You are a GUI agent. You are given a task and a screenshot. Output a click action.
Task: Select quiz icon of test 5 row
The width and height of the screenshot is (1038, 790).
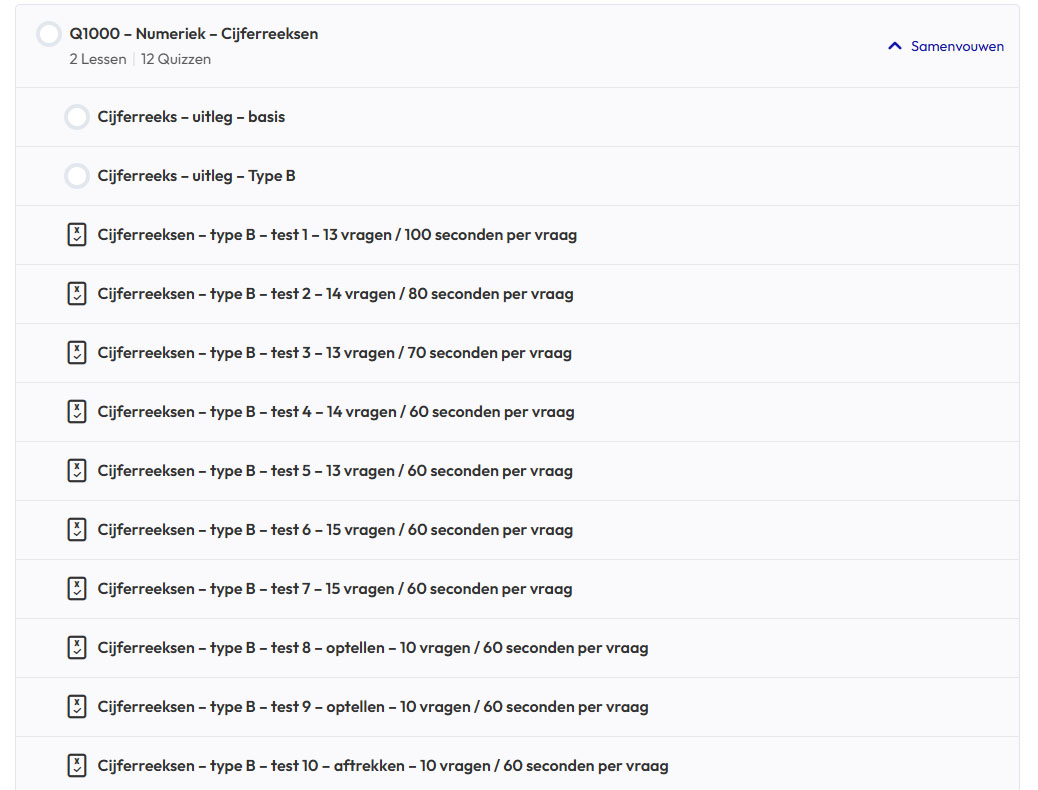[77, 471]
